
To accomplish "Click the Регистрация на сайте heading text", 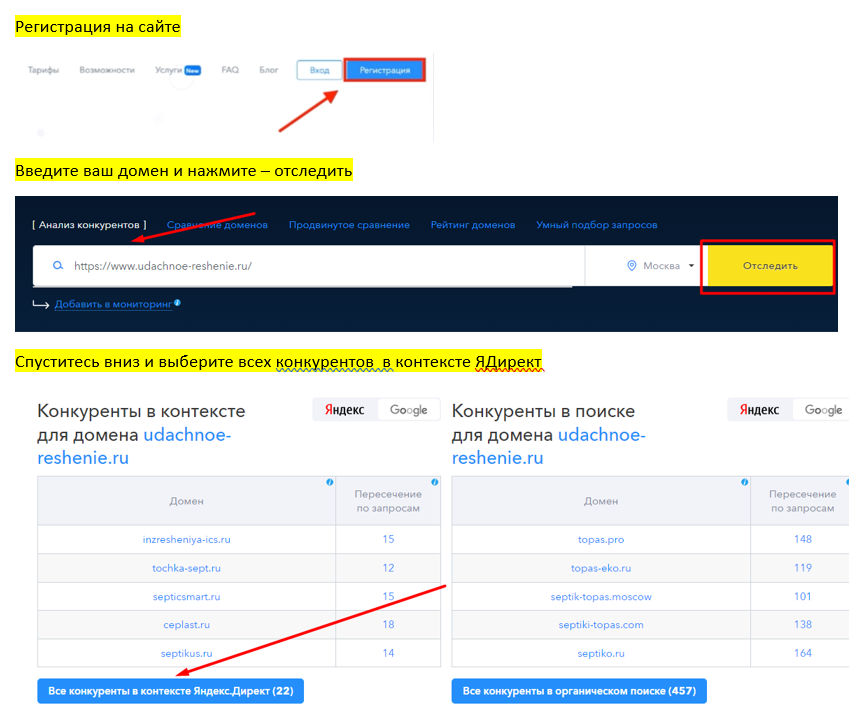I will [x=97, y=27].
